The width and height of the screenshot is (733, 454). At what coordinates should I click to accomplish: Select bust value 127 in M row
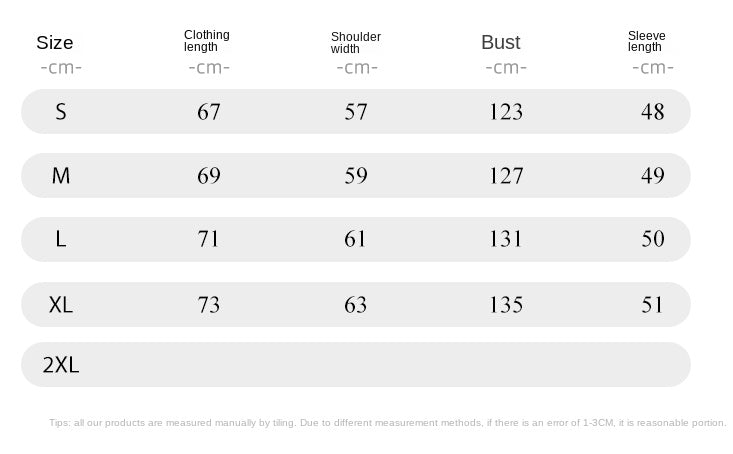pyautogui.click(x=506, y=176)
